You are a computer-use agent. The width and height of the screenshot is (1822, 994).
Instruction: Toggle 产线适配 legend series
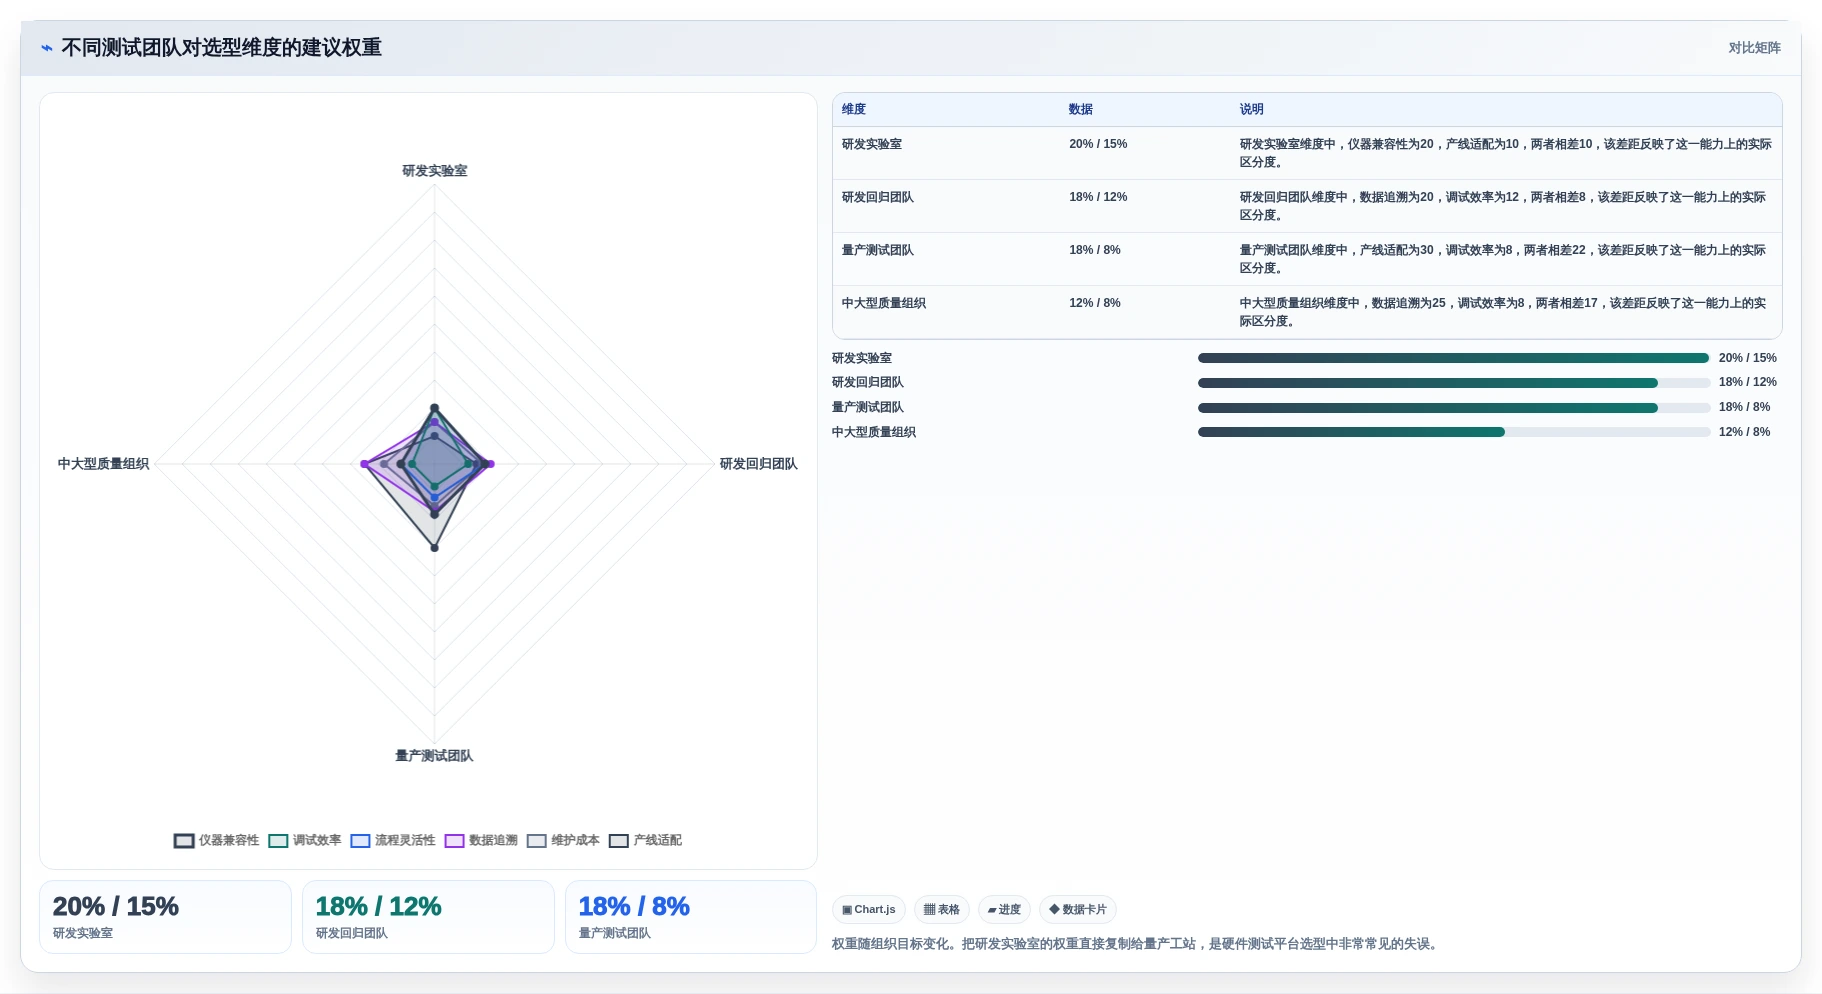coord(645,840)
